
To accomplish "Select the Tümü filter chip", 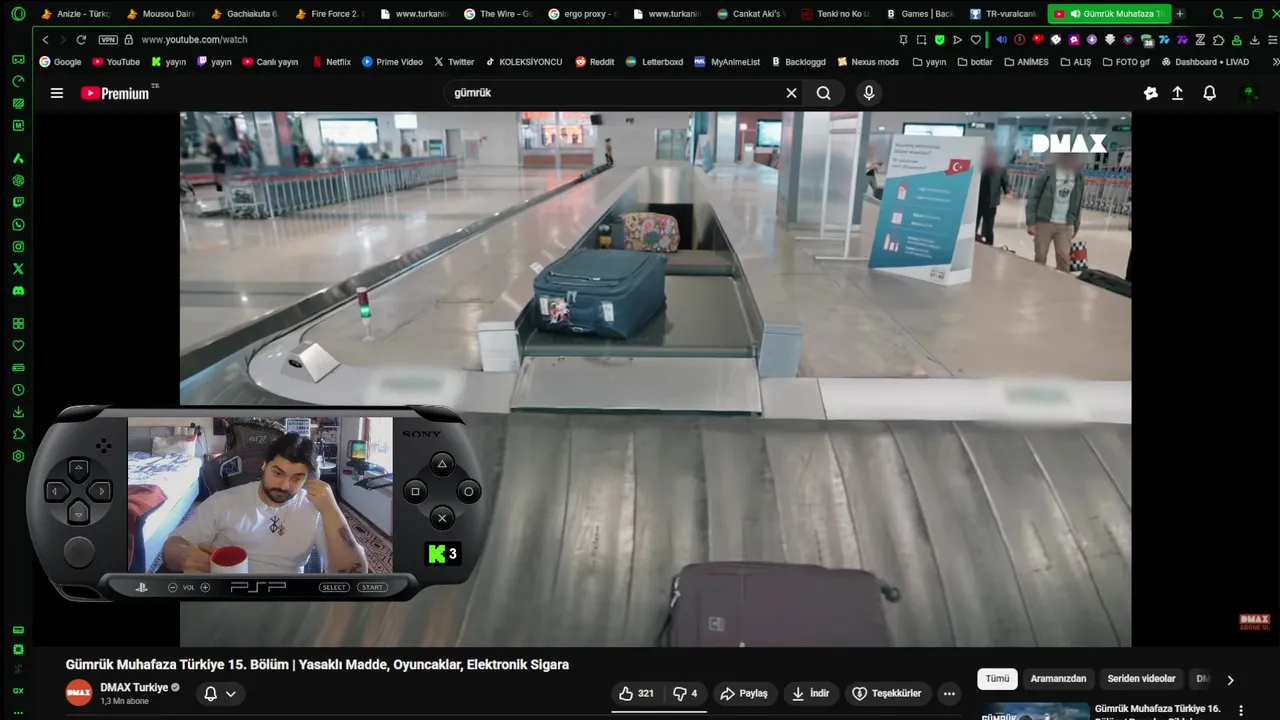I will point(997,679).
